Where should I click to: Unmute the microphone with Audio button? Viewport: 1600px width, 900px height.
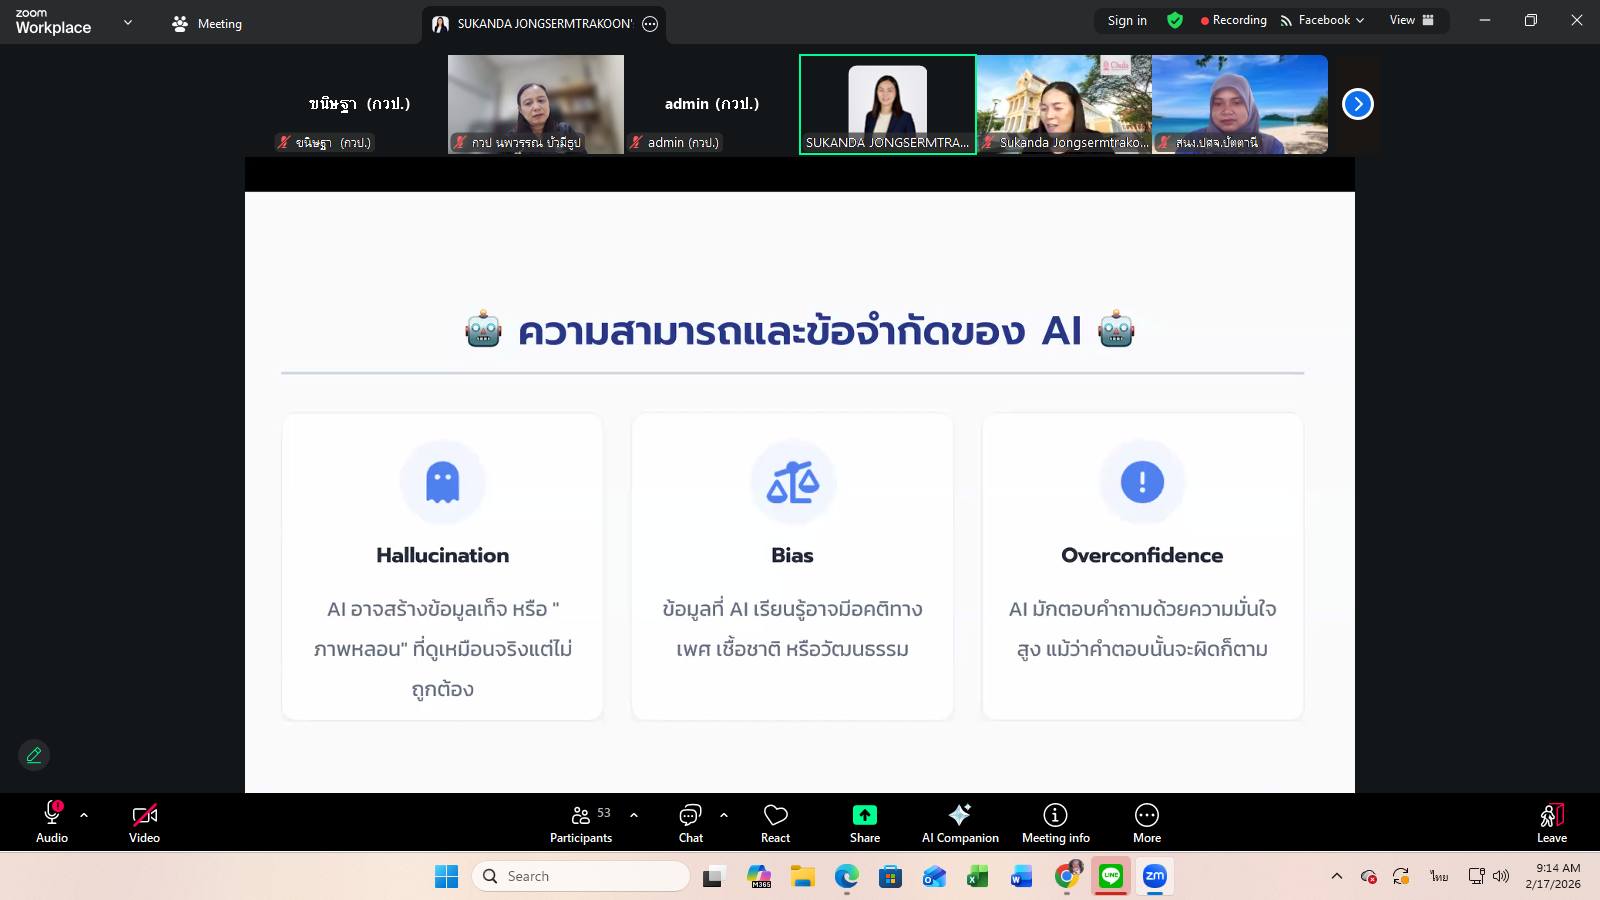52,823
